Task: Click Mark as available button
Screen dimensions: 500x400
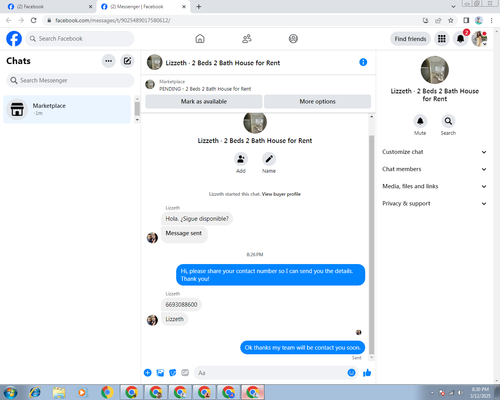Action: (204, 101)
